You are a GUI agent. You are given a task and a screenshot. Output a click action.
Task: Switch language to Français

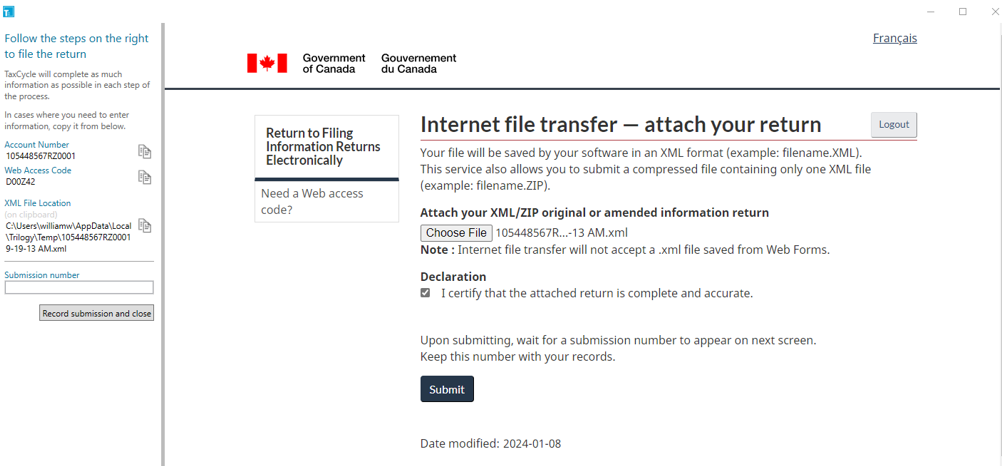[x=895, y=38]
